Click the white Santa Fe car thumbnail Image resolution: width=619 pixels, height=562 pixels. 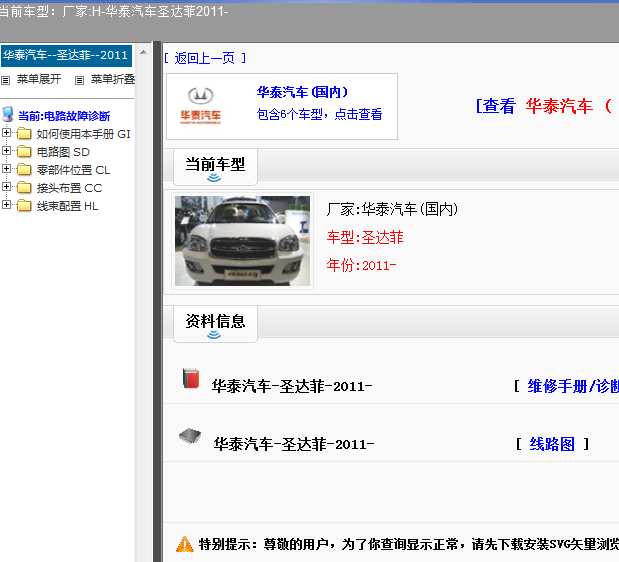(241, 241)
